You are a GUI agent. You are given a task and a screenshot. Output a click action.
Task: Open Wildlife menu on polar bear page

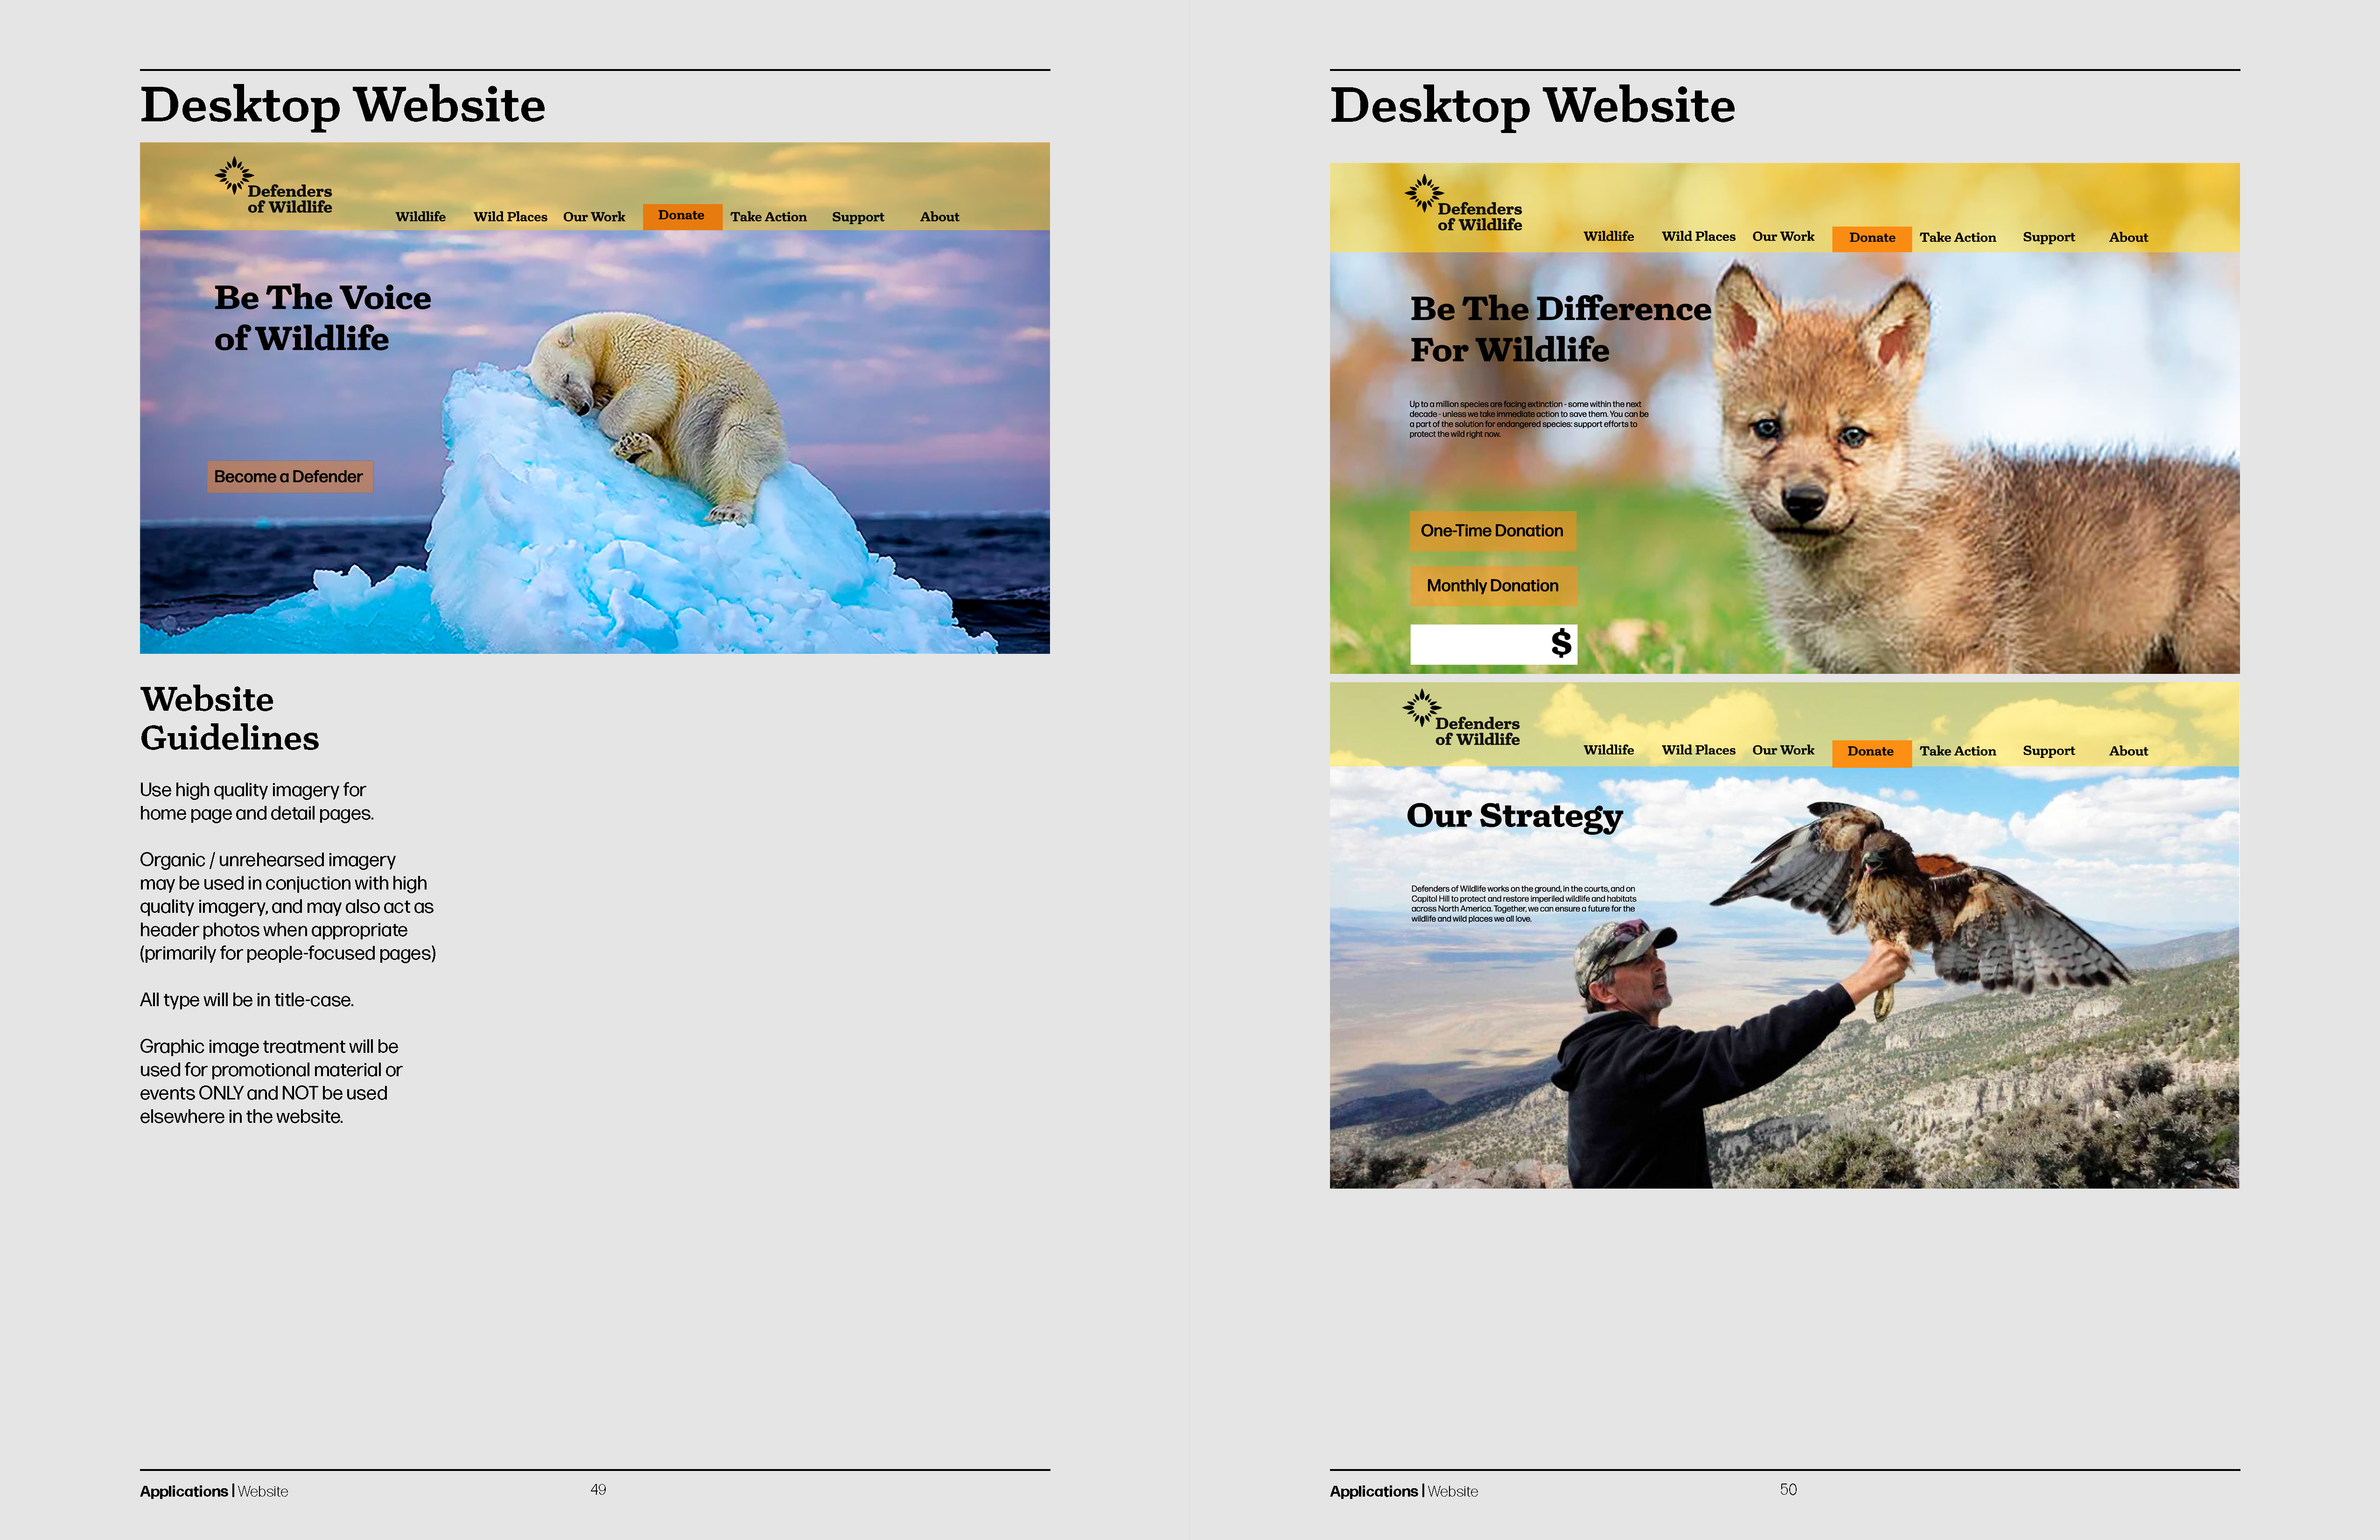[420, 217]
